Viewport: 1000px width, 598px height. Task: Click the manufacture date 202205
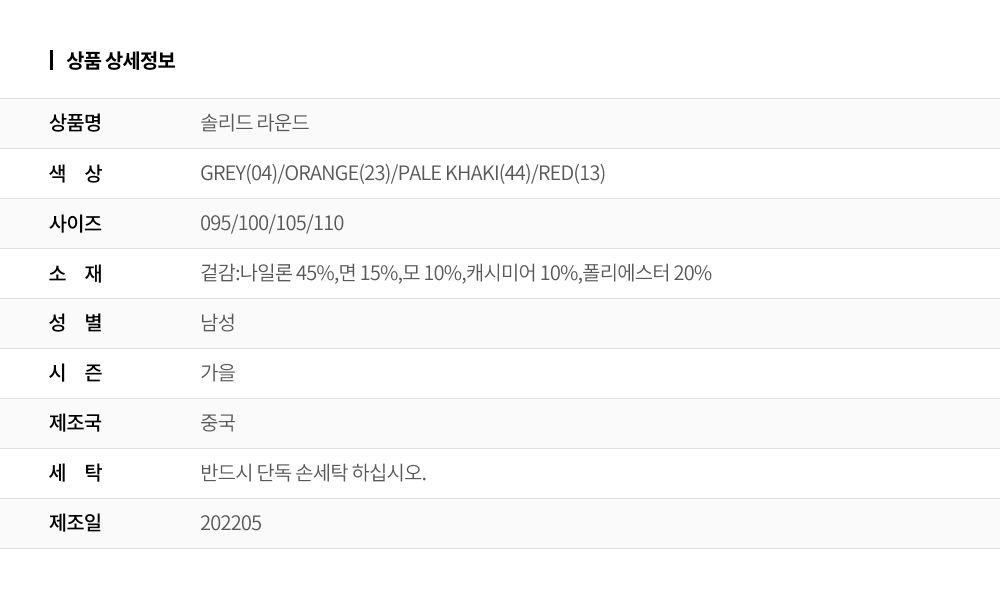(231, 523)
